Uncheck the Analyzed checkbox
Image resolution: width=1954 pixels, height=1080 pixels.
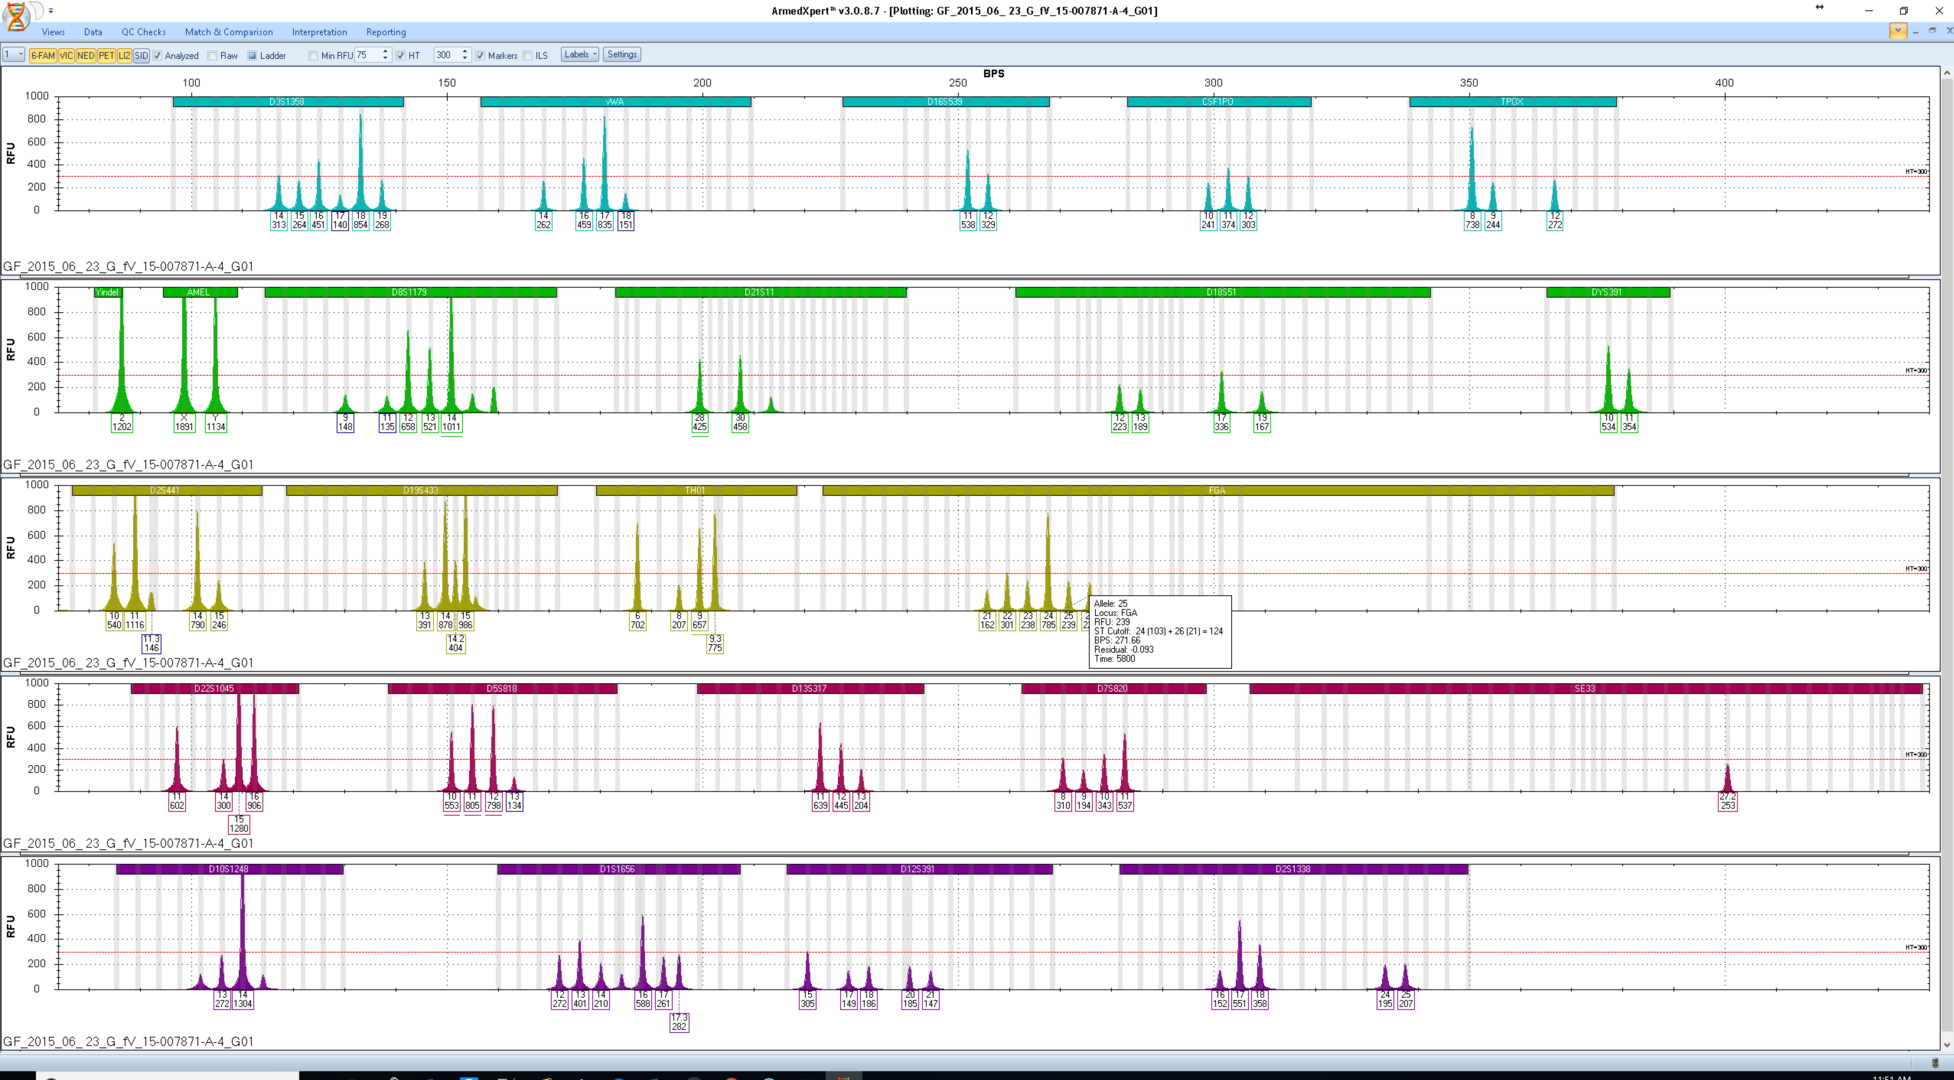(x=158, y=56)
